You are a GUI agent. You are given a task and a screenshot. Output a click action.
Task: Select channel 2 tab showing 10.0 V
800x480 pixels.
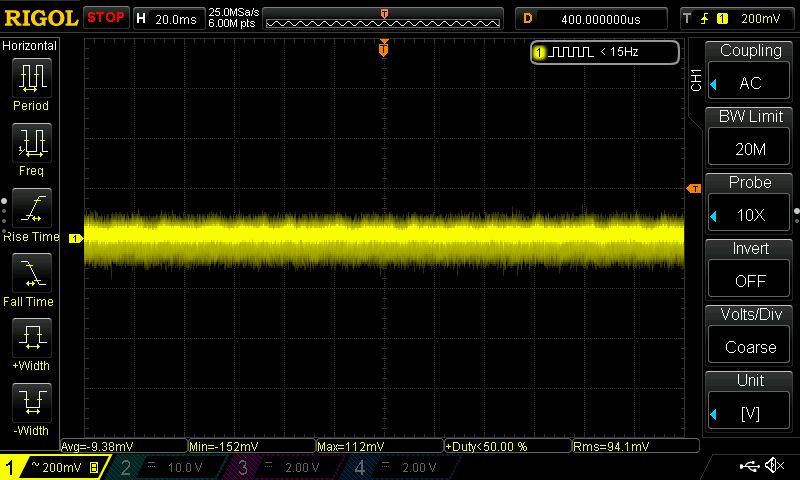coord(166,467)
